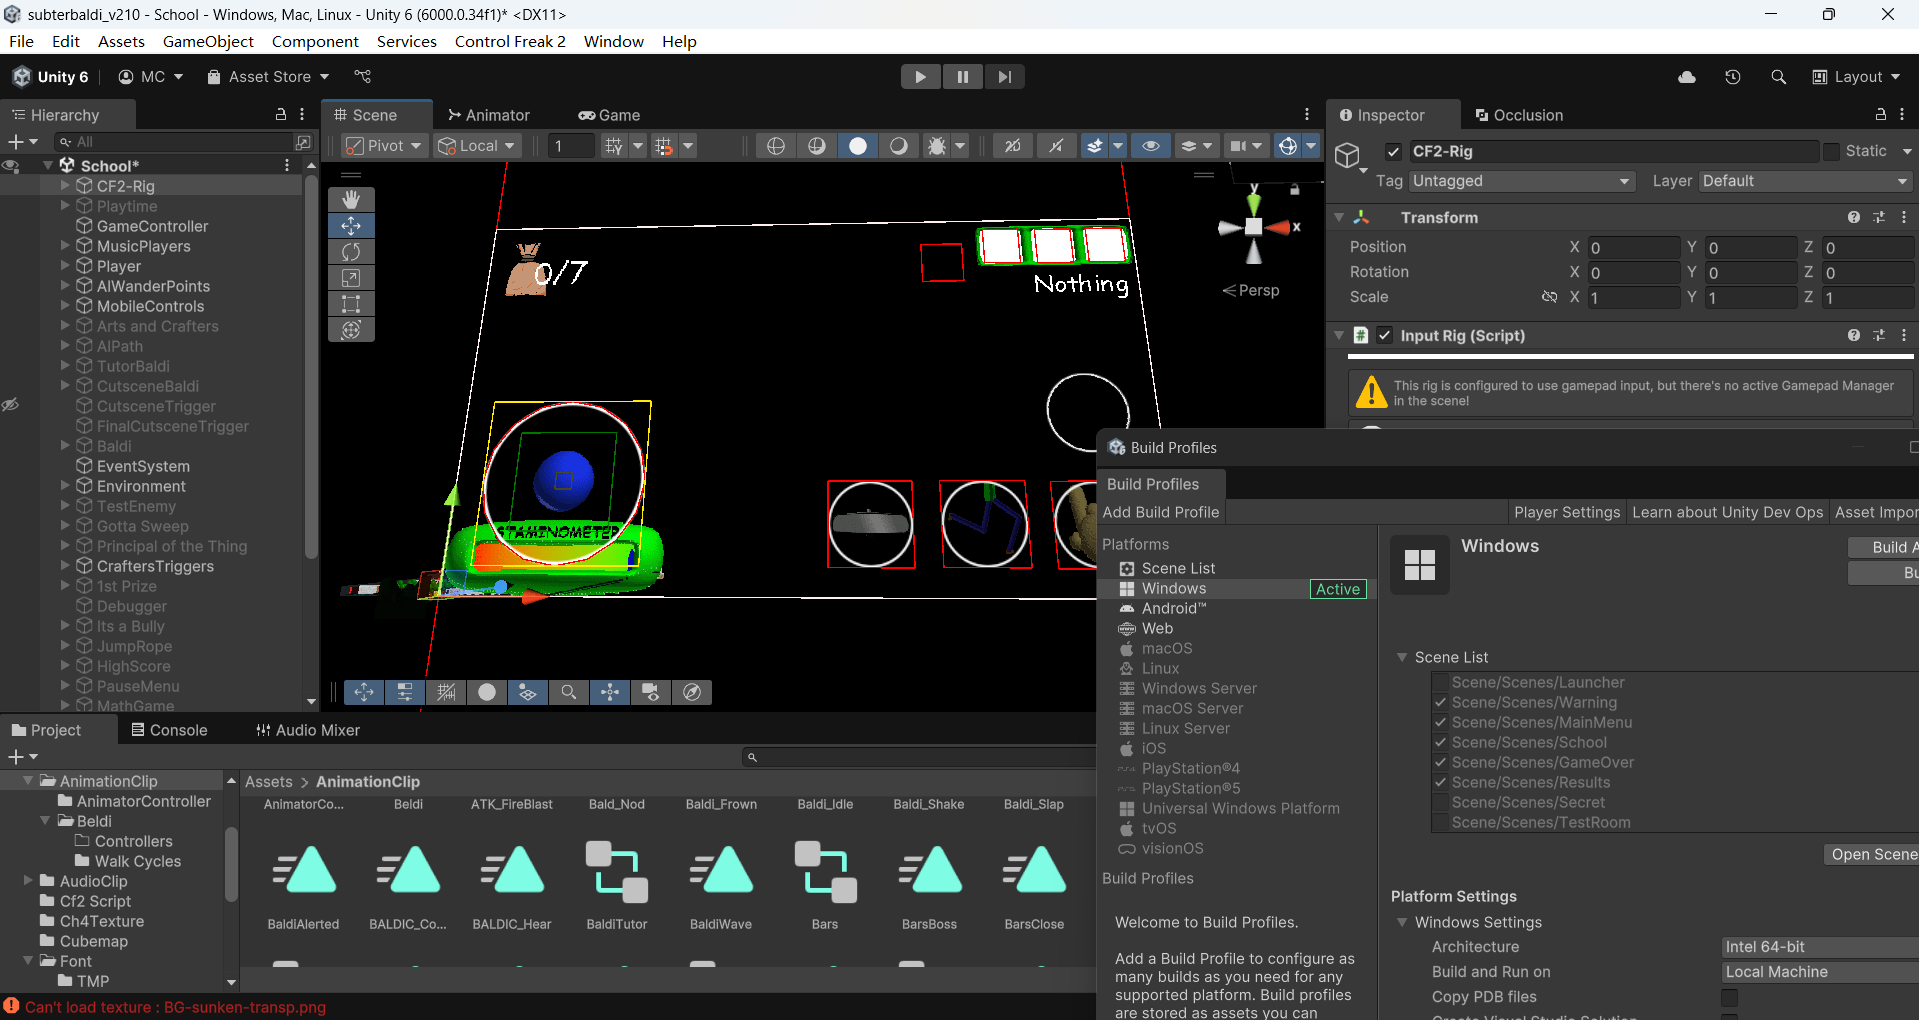
Task: Open Input Rig script preset icon
Action: [x=1879, y=335]
